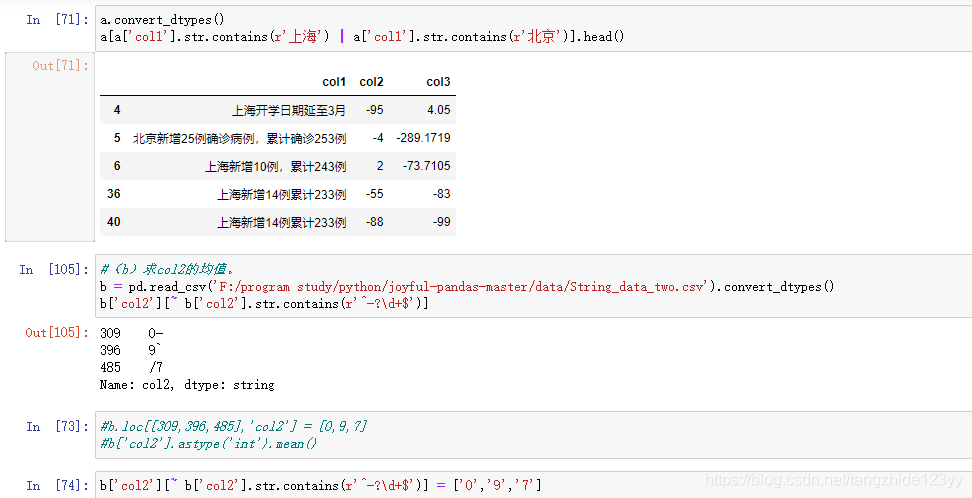This screenshot has height=498, width=972.
Task: Click the commented b.loc assignment line
Action: tap(233, 427)
